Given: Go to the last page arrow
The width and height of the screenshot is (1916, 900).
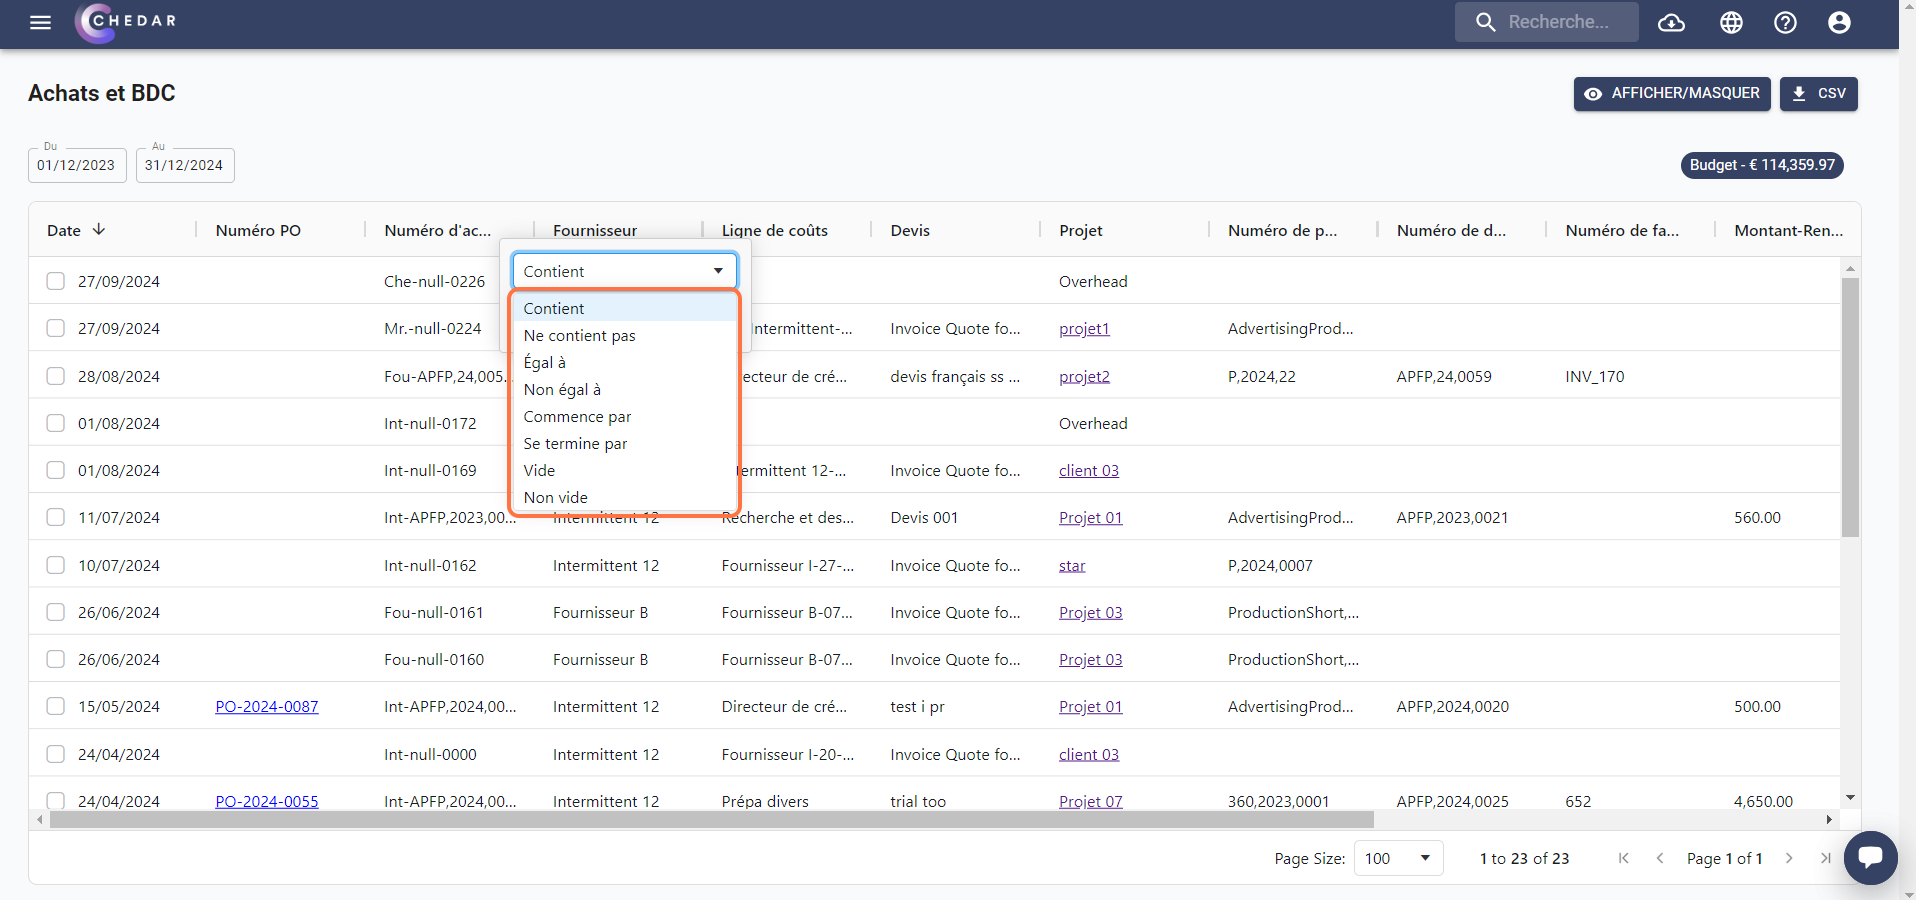Looking at the screenshot, I should (x=1825, y=858).
